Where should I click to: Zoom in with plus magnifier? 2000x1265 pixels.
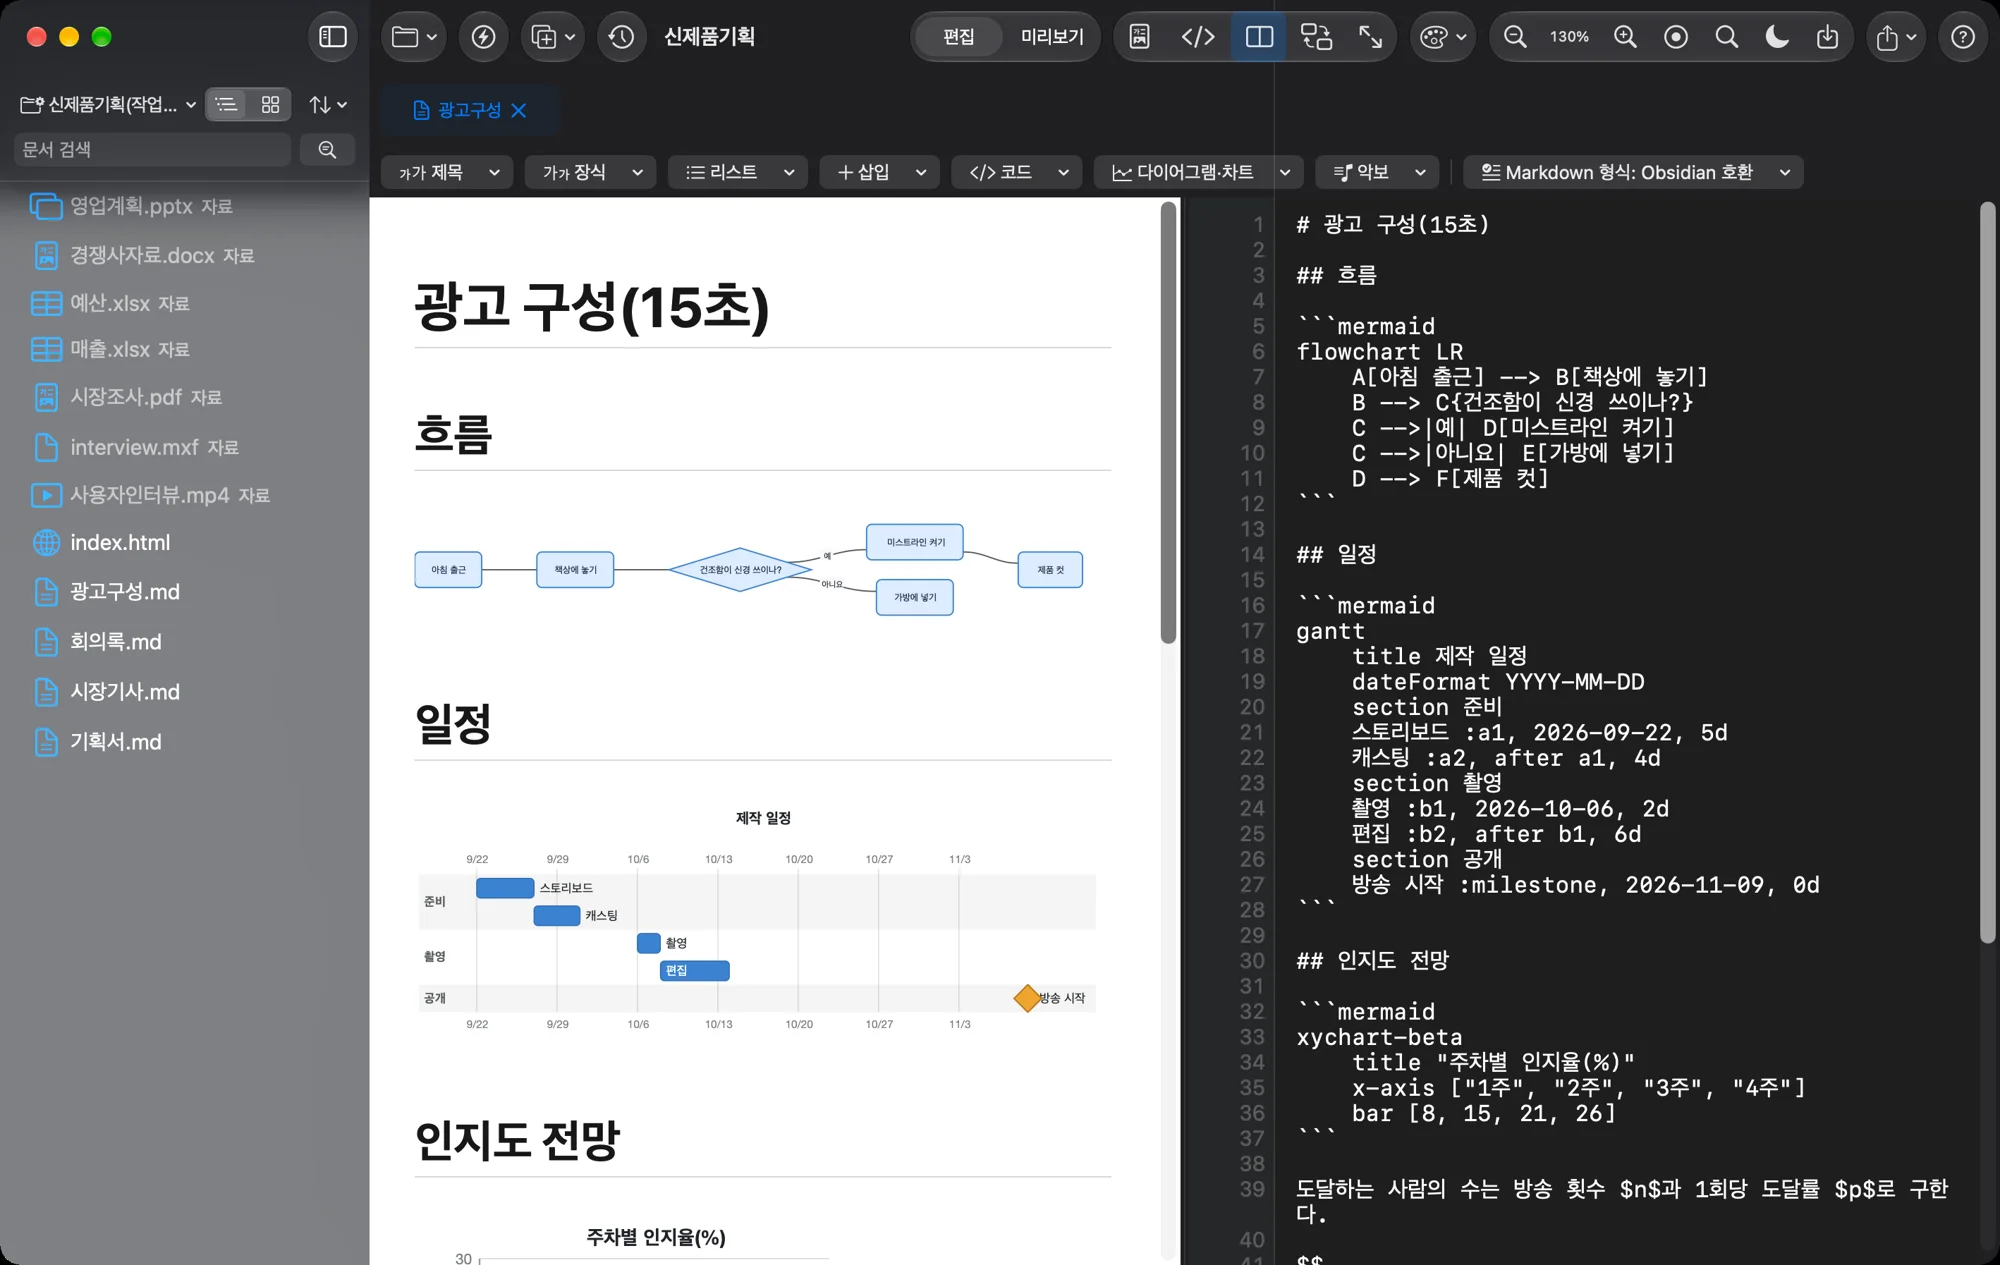[1625, 37]
